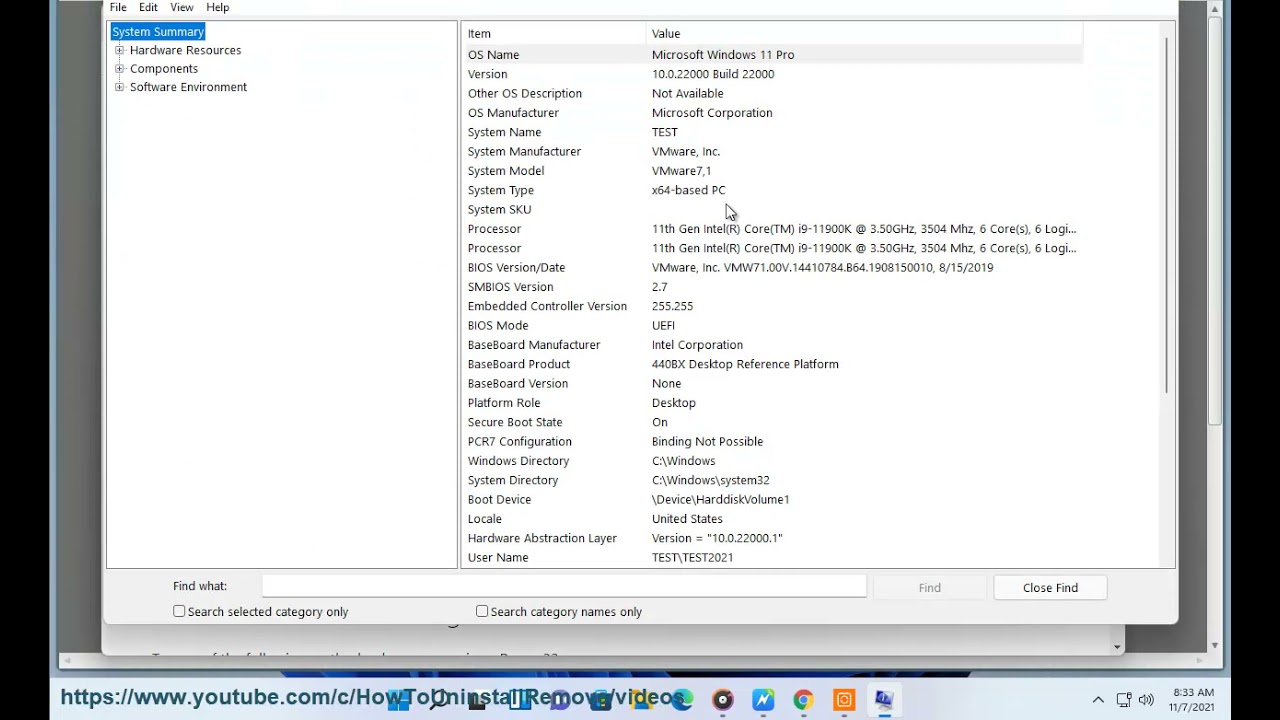Open the Help menu

[218, 8]
